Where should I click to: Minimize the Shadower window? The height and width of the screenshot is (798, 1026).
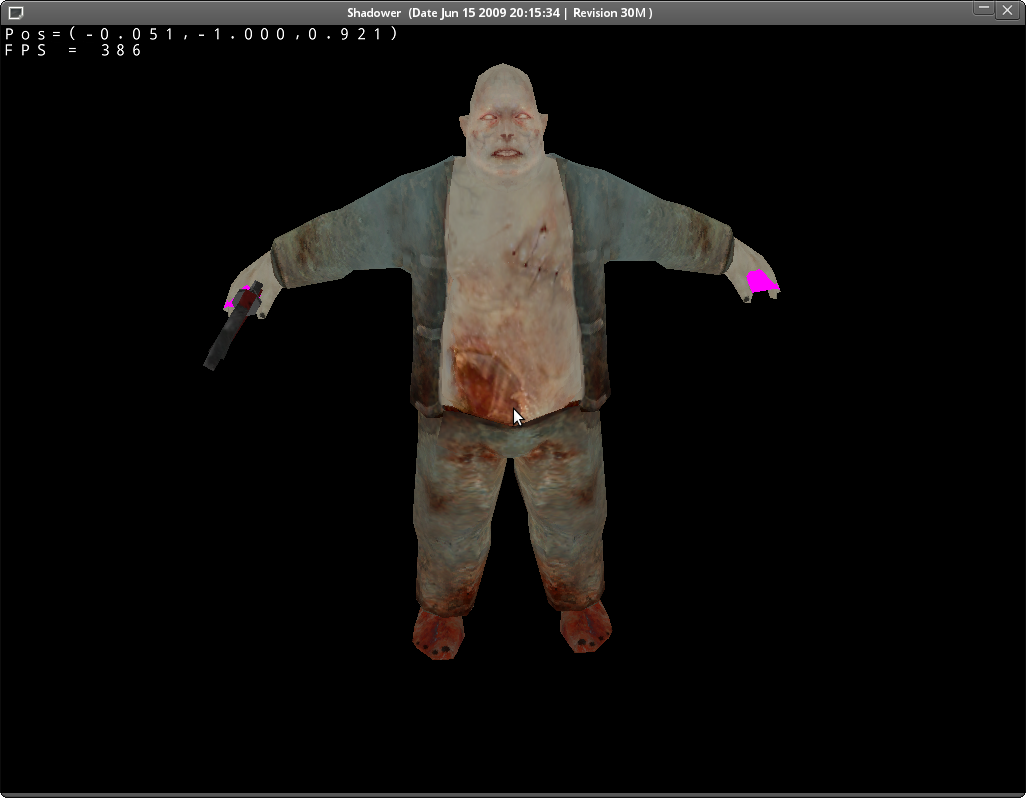pos(983,9)
